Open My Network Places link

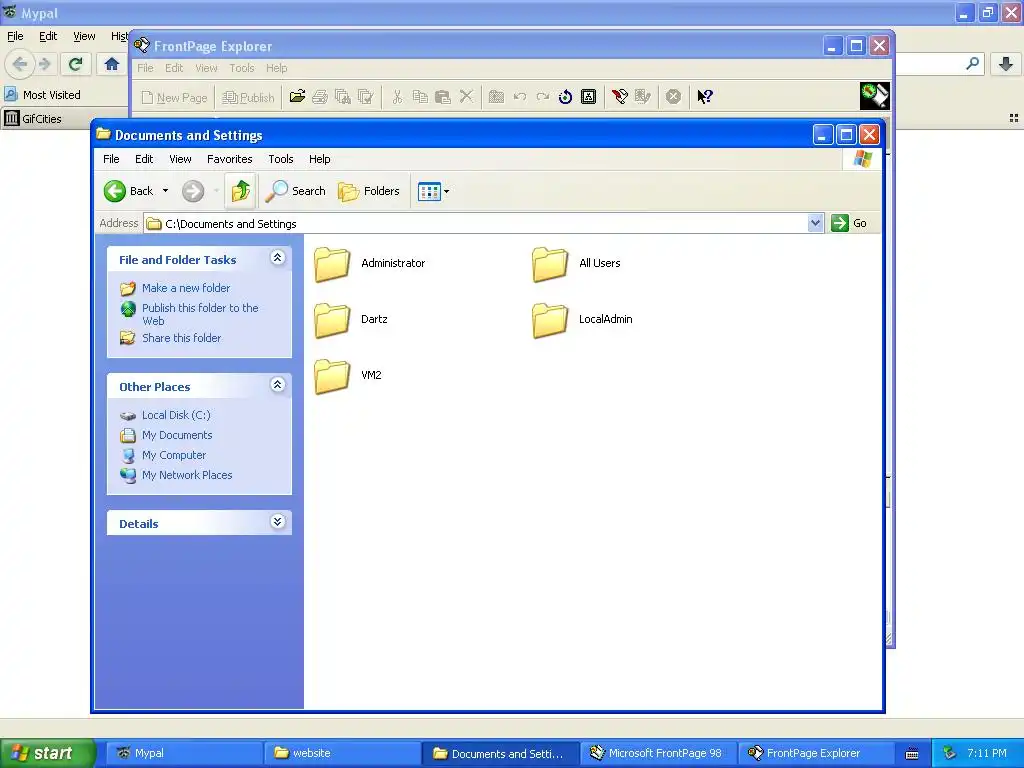pyautogui.click(x=187, y=475)
